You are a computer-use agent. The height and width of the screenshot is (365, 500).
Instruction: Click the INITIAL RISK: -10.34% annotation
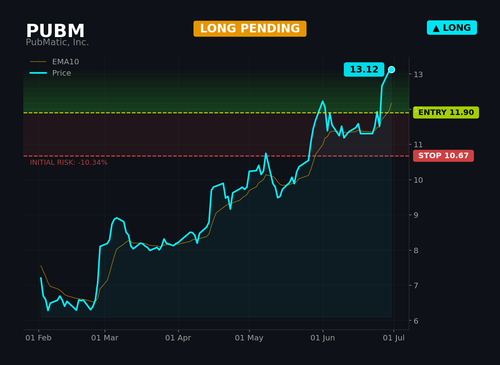69,163
